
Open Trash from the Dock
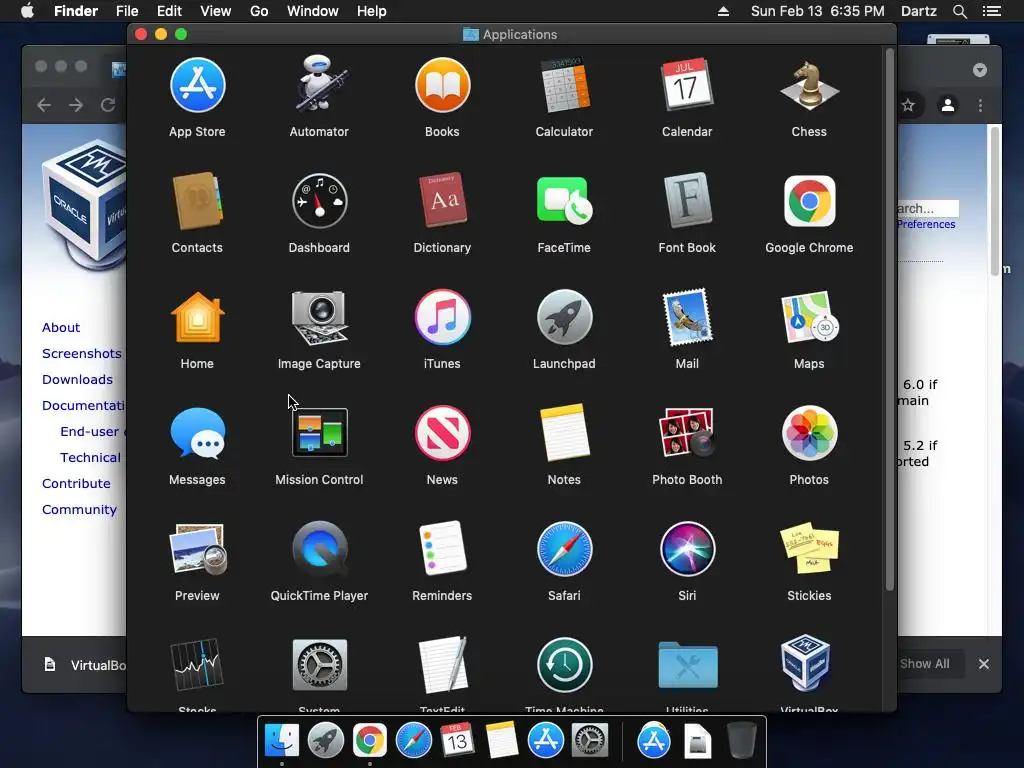click(x=741, y=740)
